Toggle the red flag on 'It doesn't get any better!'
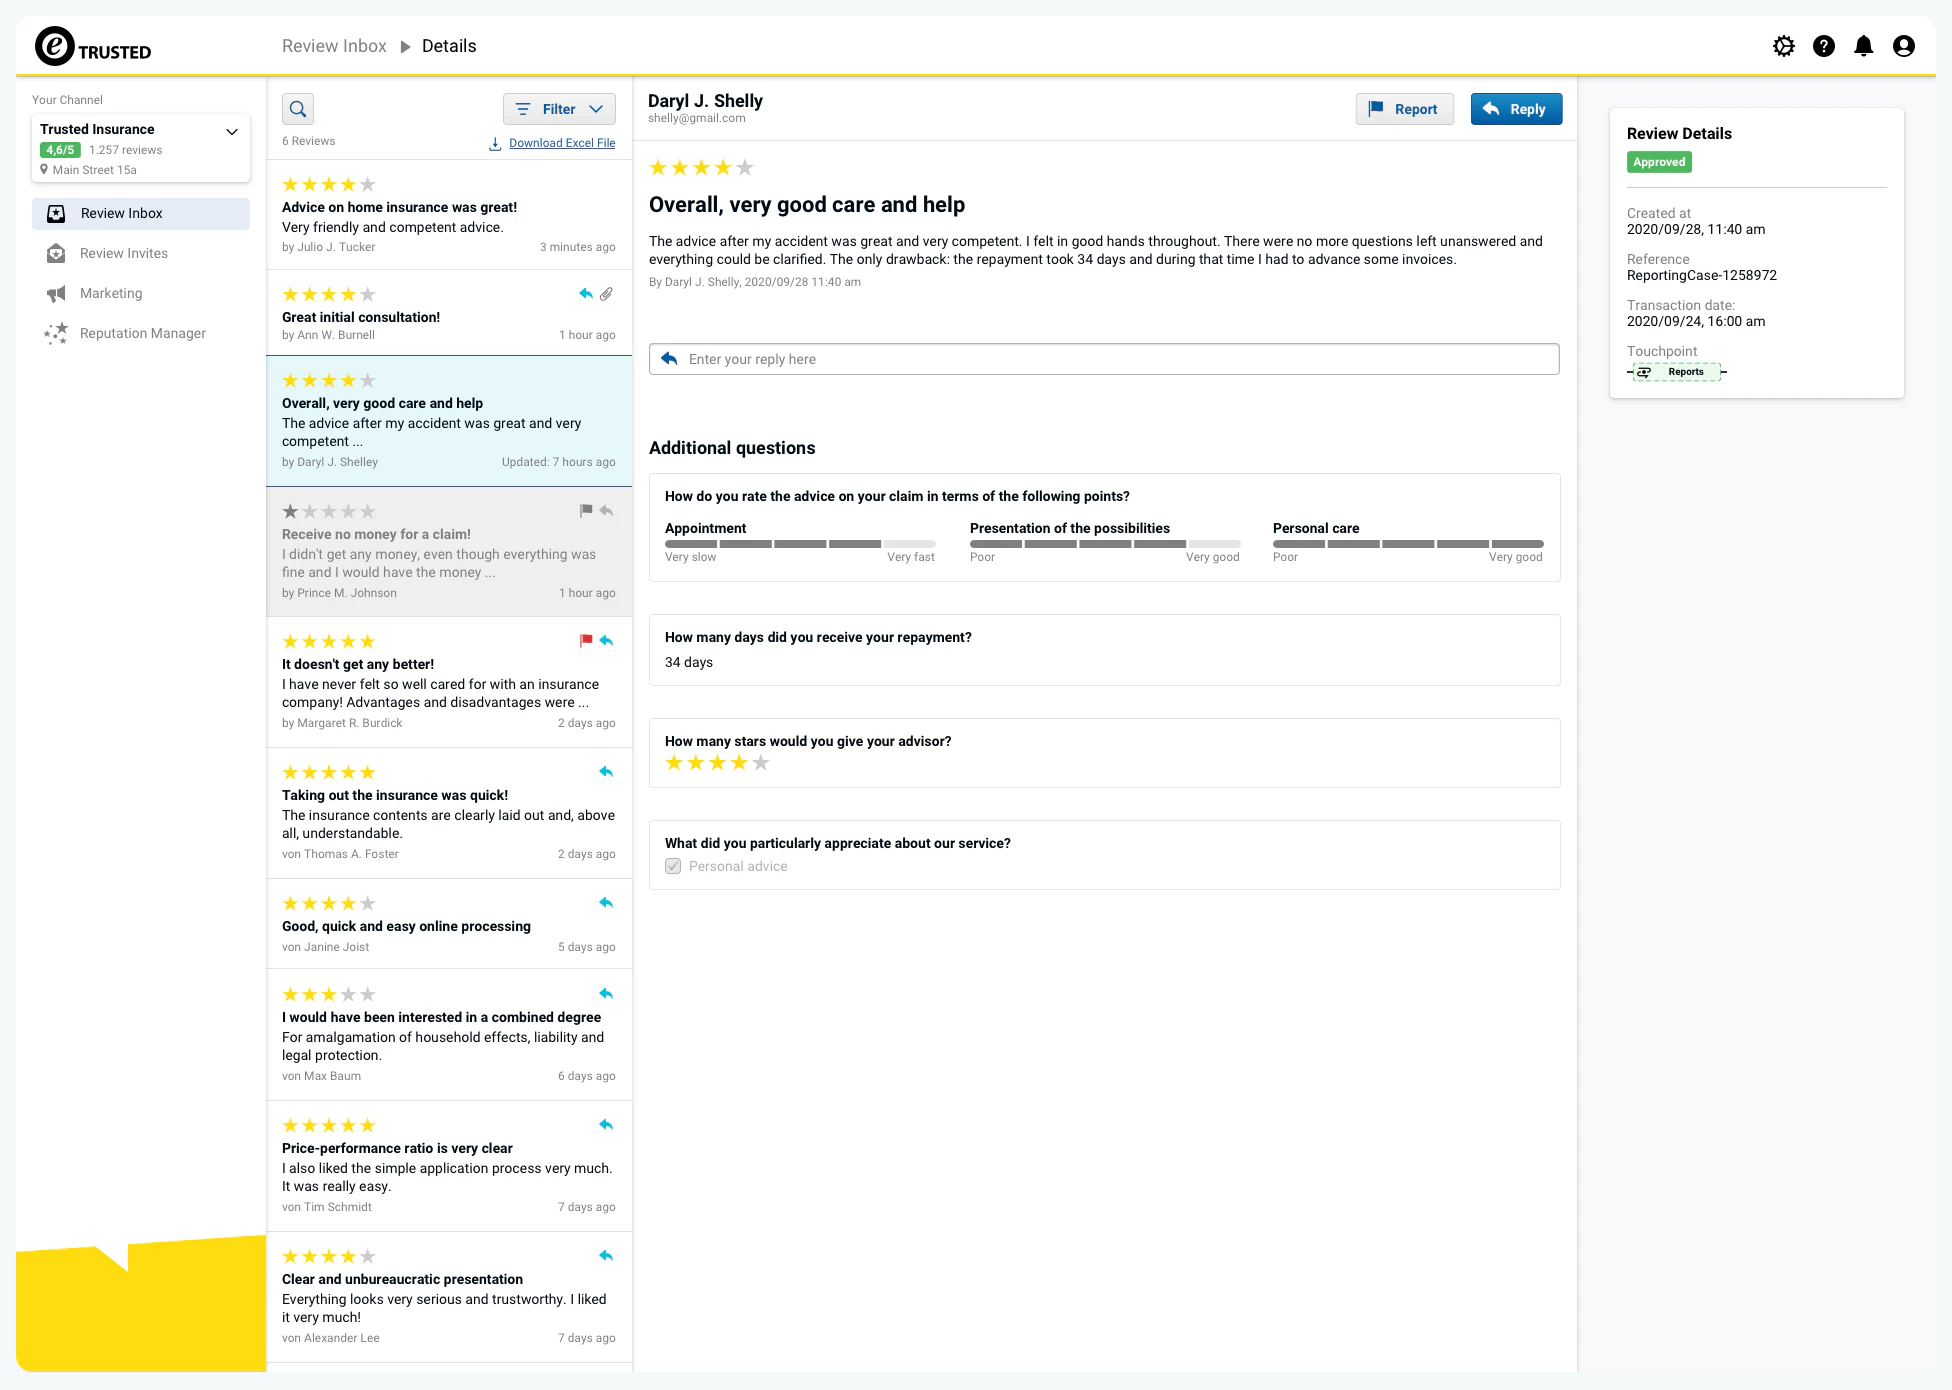This screenshot has height=1390, width=1952. tap(586, 640)
